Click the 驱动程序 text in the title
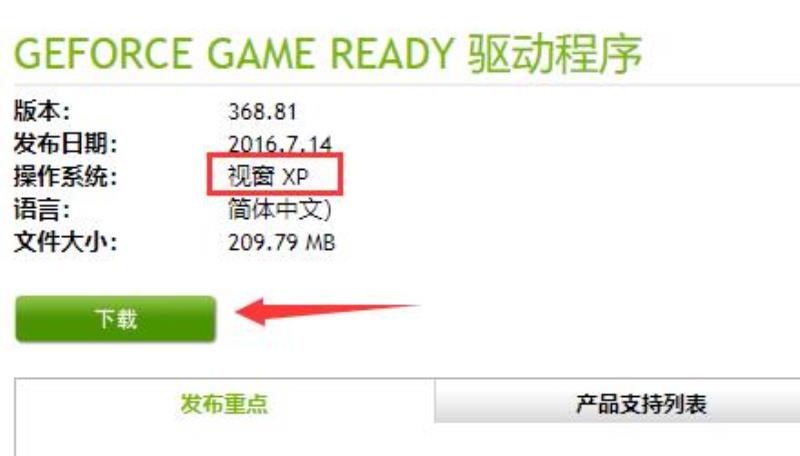The height and width of the screenshot is (456, 800). click(x=555, y=54)
